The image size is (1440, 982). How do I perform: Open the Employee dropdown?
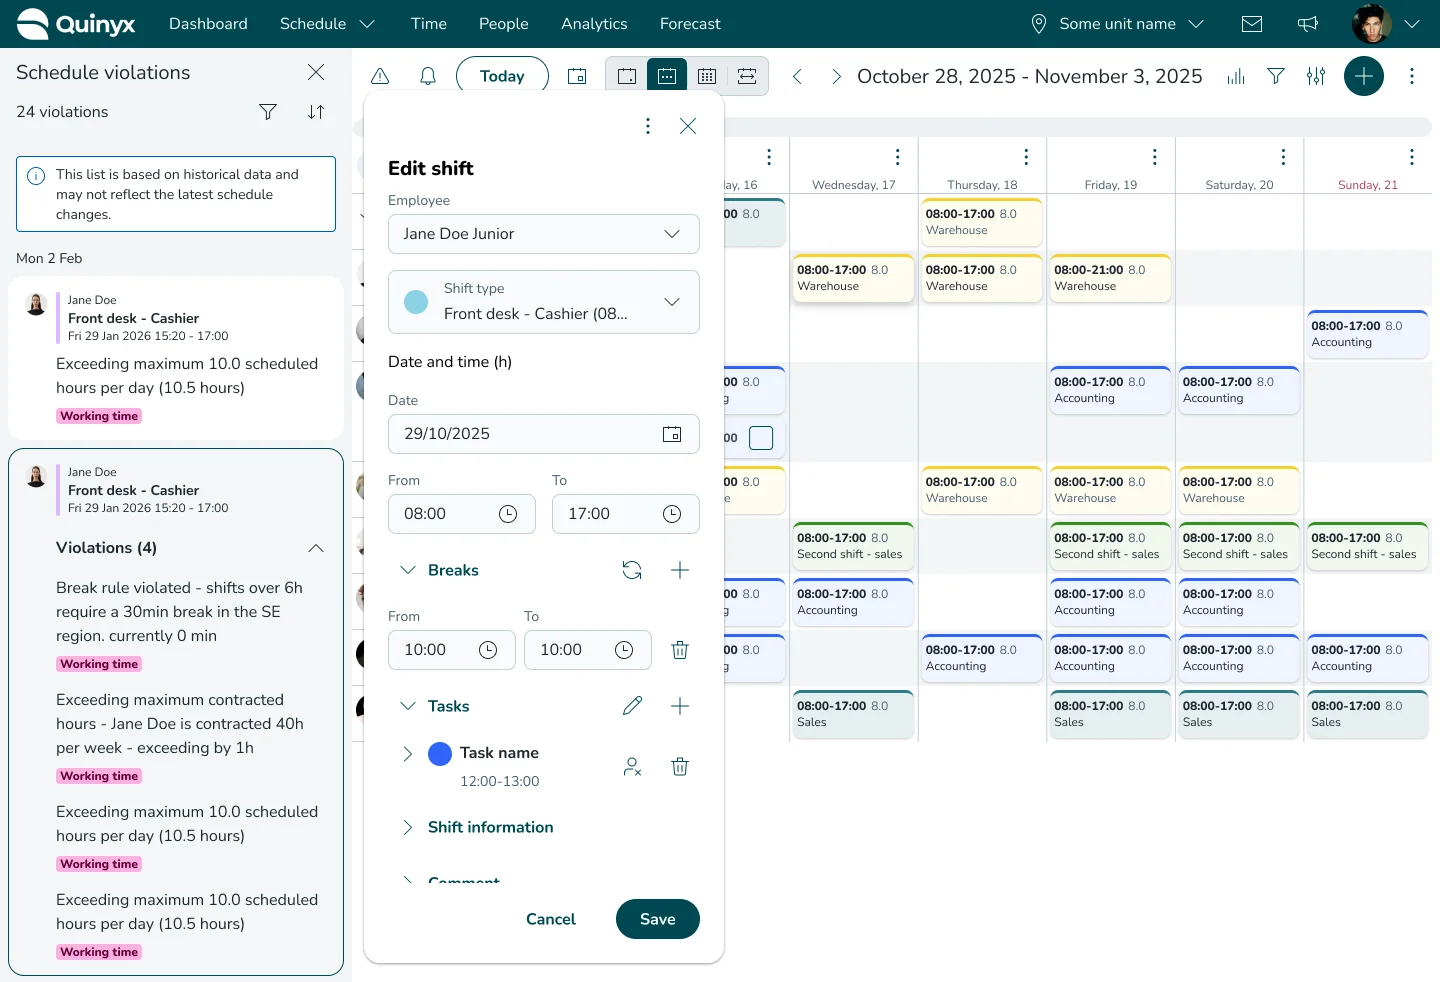pyautogui.click(x=544, y=234)
